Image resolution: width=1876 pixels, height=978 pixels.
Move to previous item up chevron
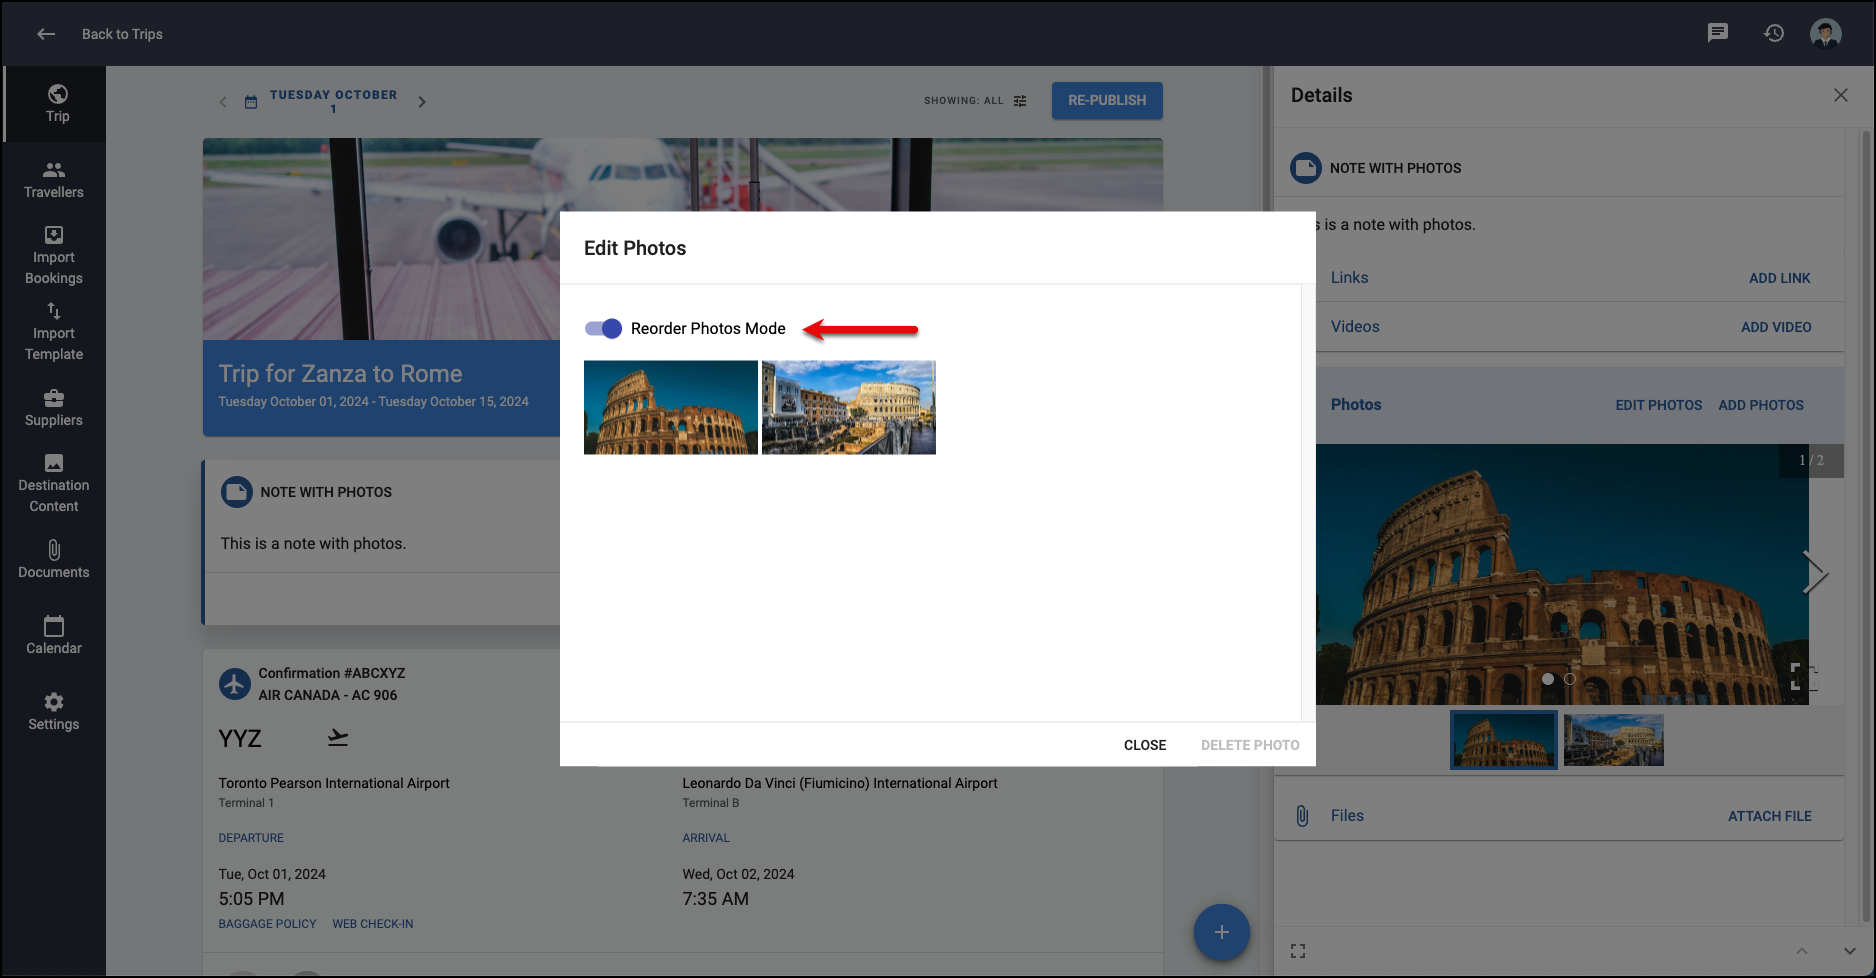pos(1802,951)
